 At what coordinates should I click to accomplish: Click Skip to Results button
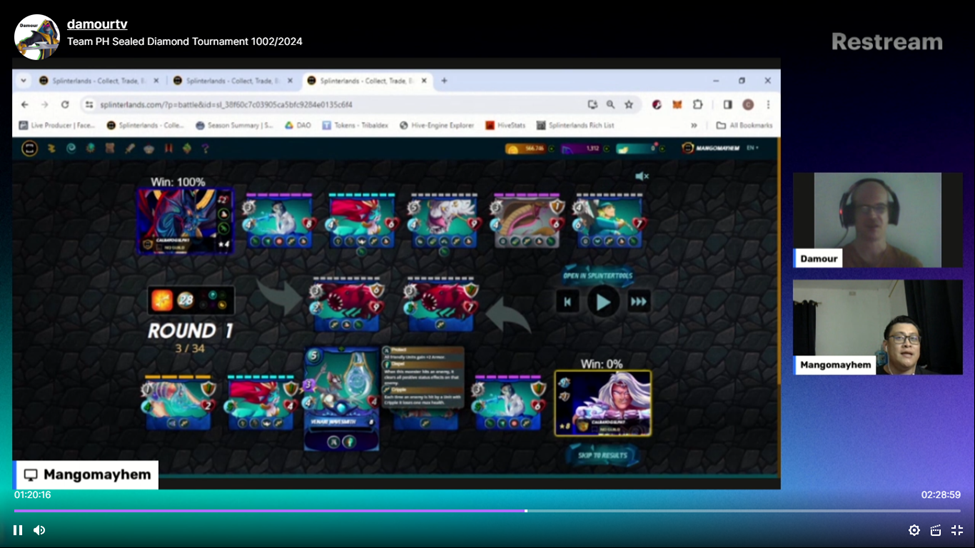(602, 455)
